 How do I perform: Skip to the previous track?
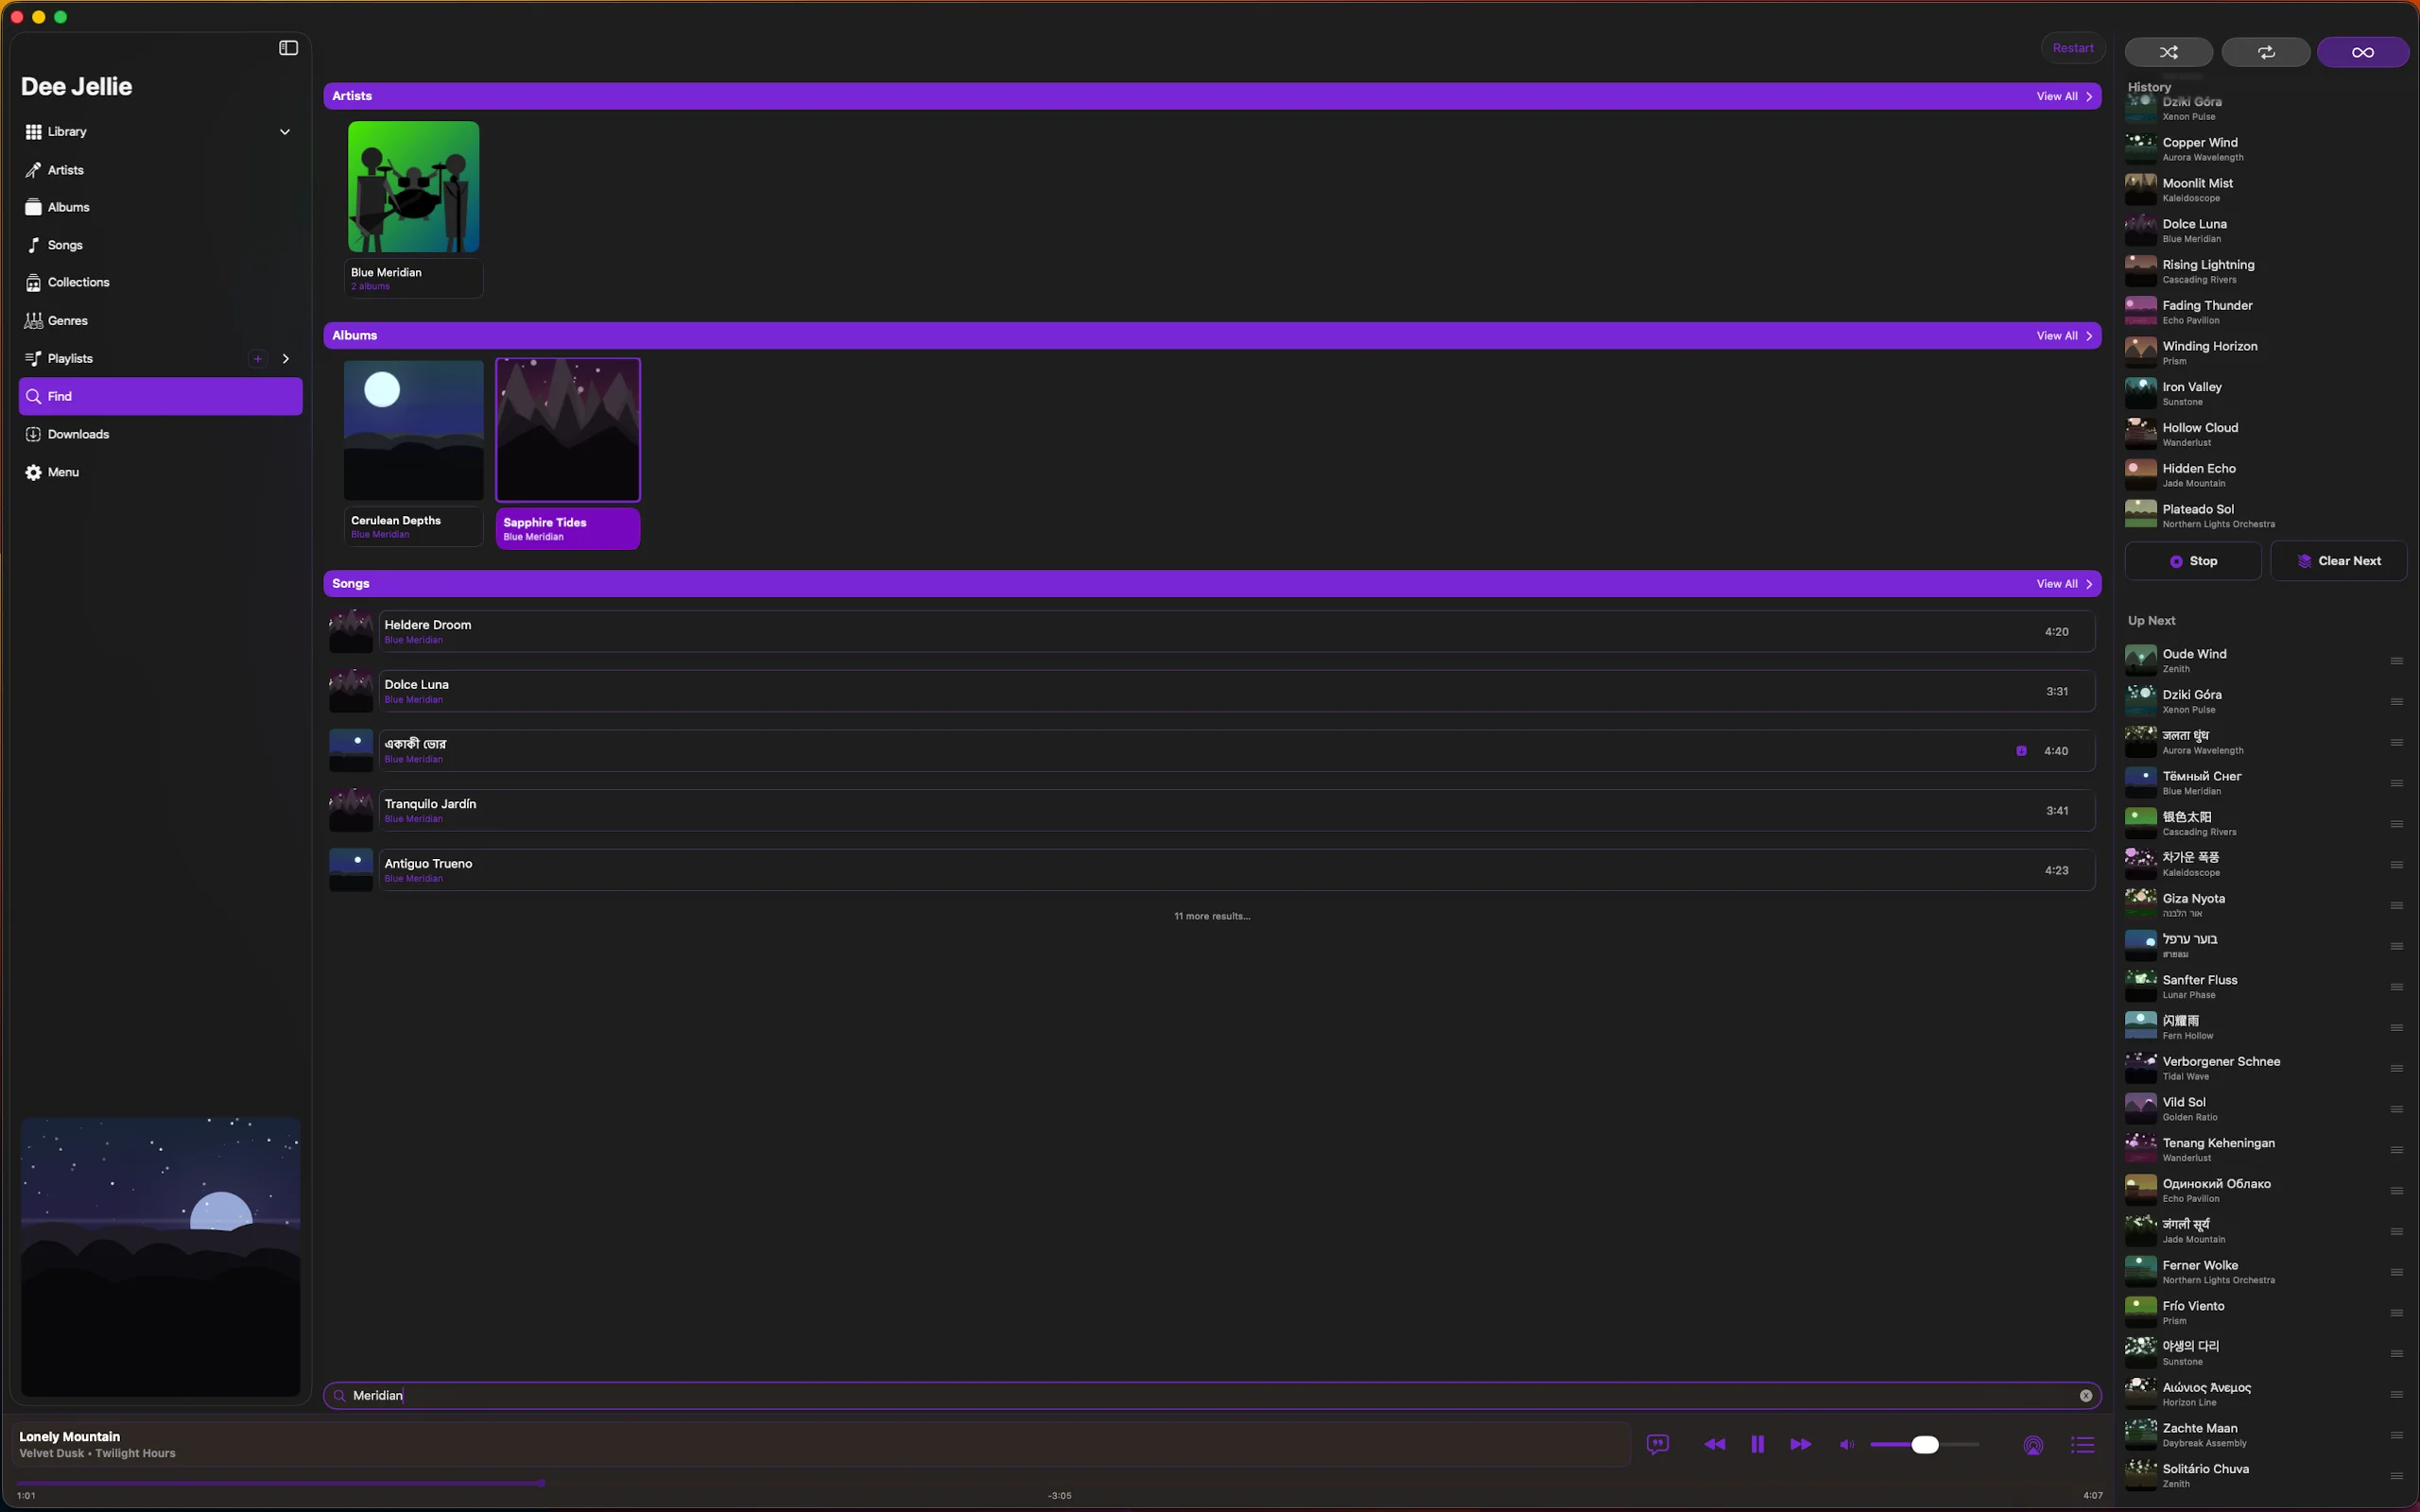coord(1714,1444)
